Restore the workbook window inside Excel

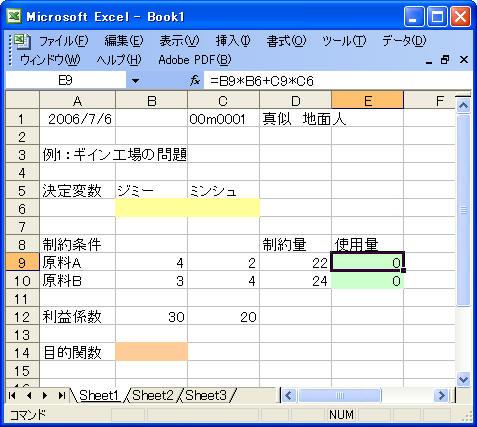[x=445, y=60]
